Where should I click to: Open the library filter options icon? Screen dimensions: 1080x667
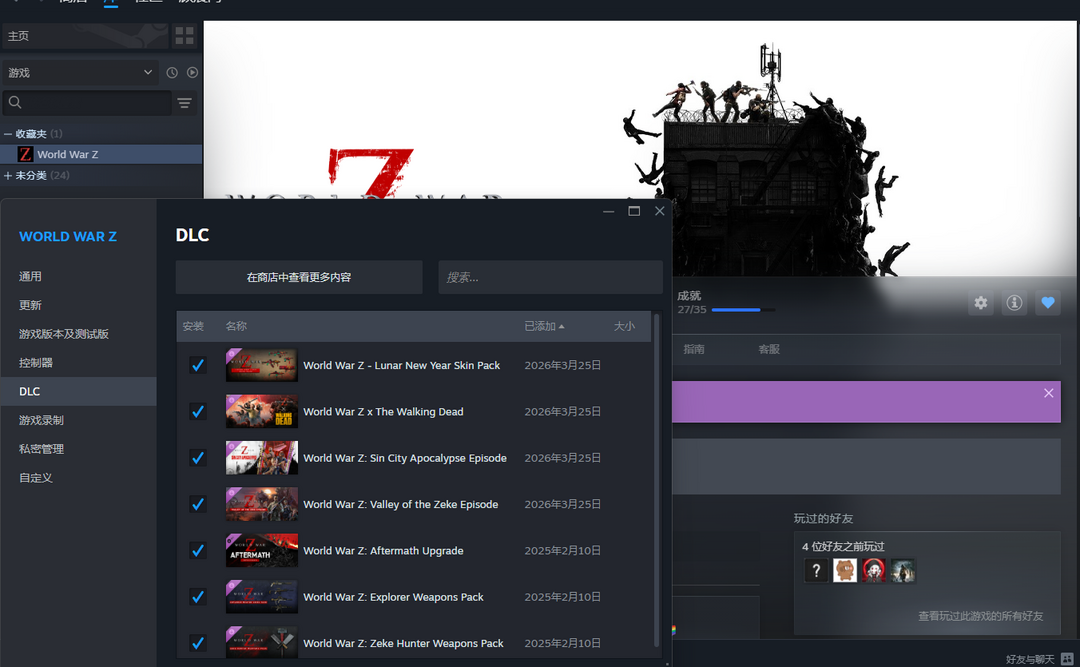[x=184, y=103]
